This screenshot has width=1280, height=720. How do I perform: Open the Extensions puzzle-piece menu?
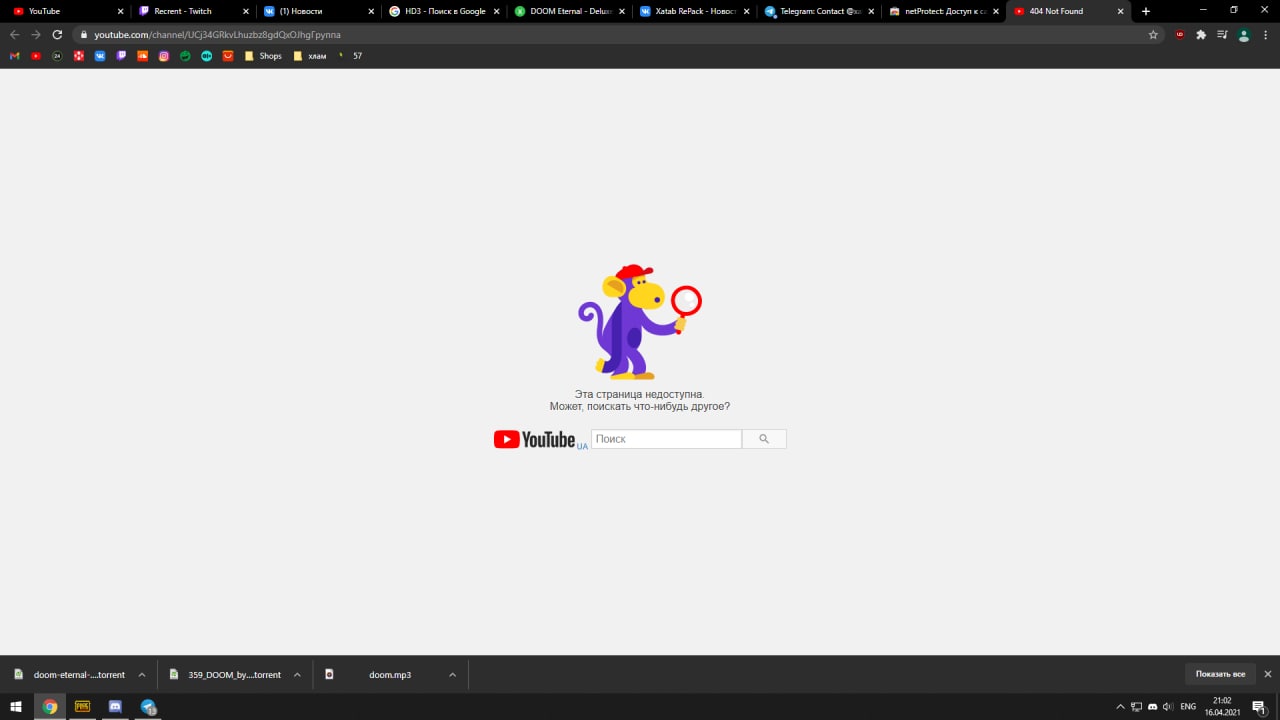pyautogui.click(x=1201, y=34)
